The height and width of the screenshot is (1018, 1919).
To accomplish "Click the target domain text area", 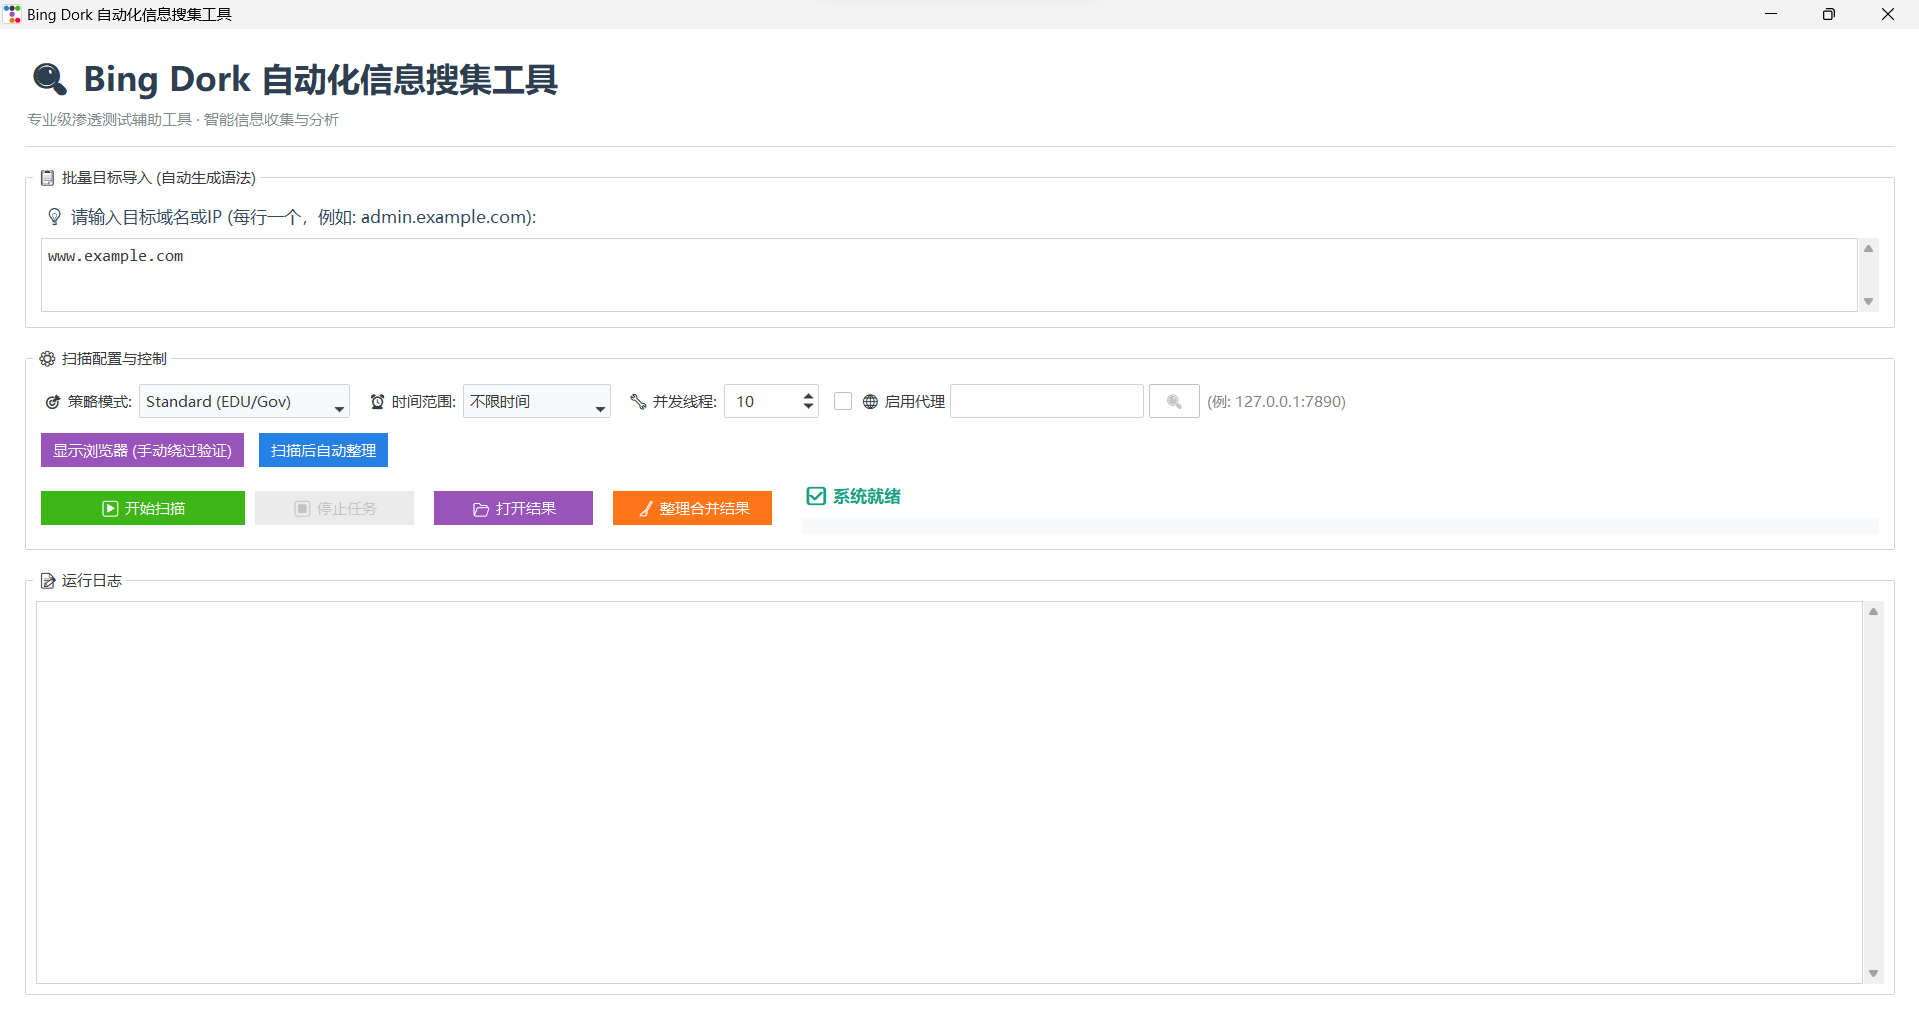I will pyautogui.click(x=949, y=275).
